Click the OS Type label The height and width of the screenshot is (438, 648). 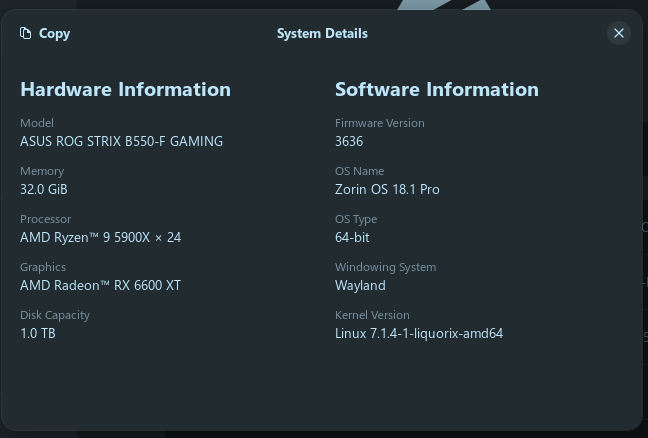[x=356, y=219]
